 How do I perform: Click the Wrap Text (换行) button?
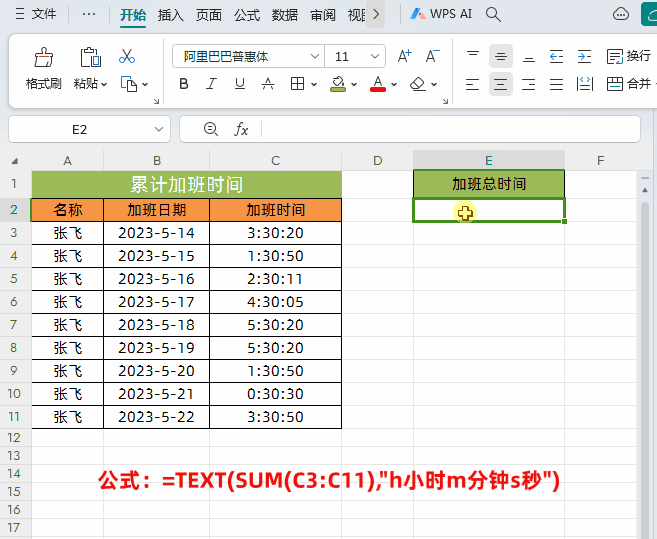[629, 56]
